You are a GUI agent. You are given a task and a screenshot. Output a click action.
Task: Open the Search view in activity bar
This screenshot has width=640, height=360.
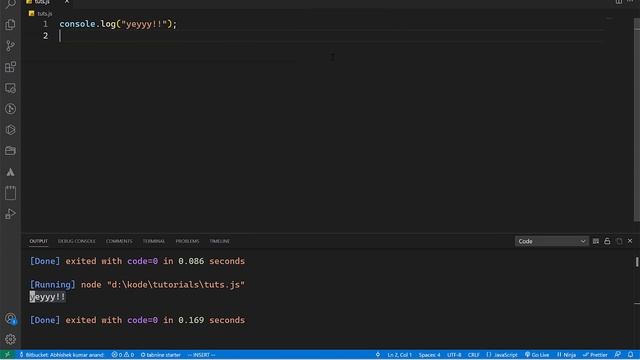(x=10, y=4)
